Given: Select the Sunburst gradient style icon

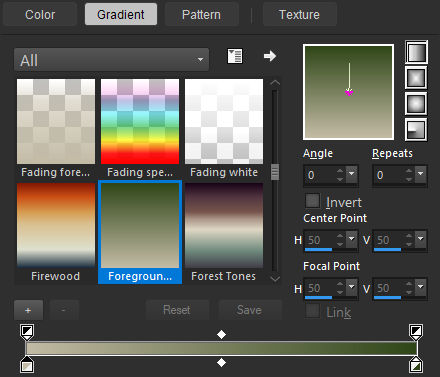Looking at the screenshot, I should [x=416, y=104].
